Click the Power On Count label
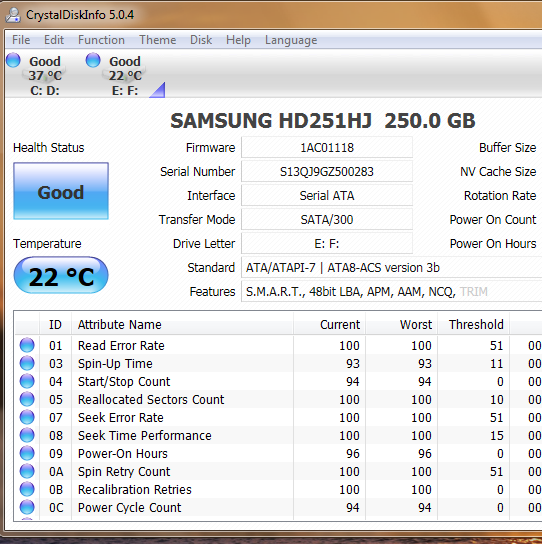This screenshot has height=544, width=542. [x=493, y=220]
